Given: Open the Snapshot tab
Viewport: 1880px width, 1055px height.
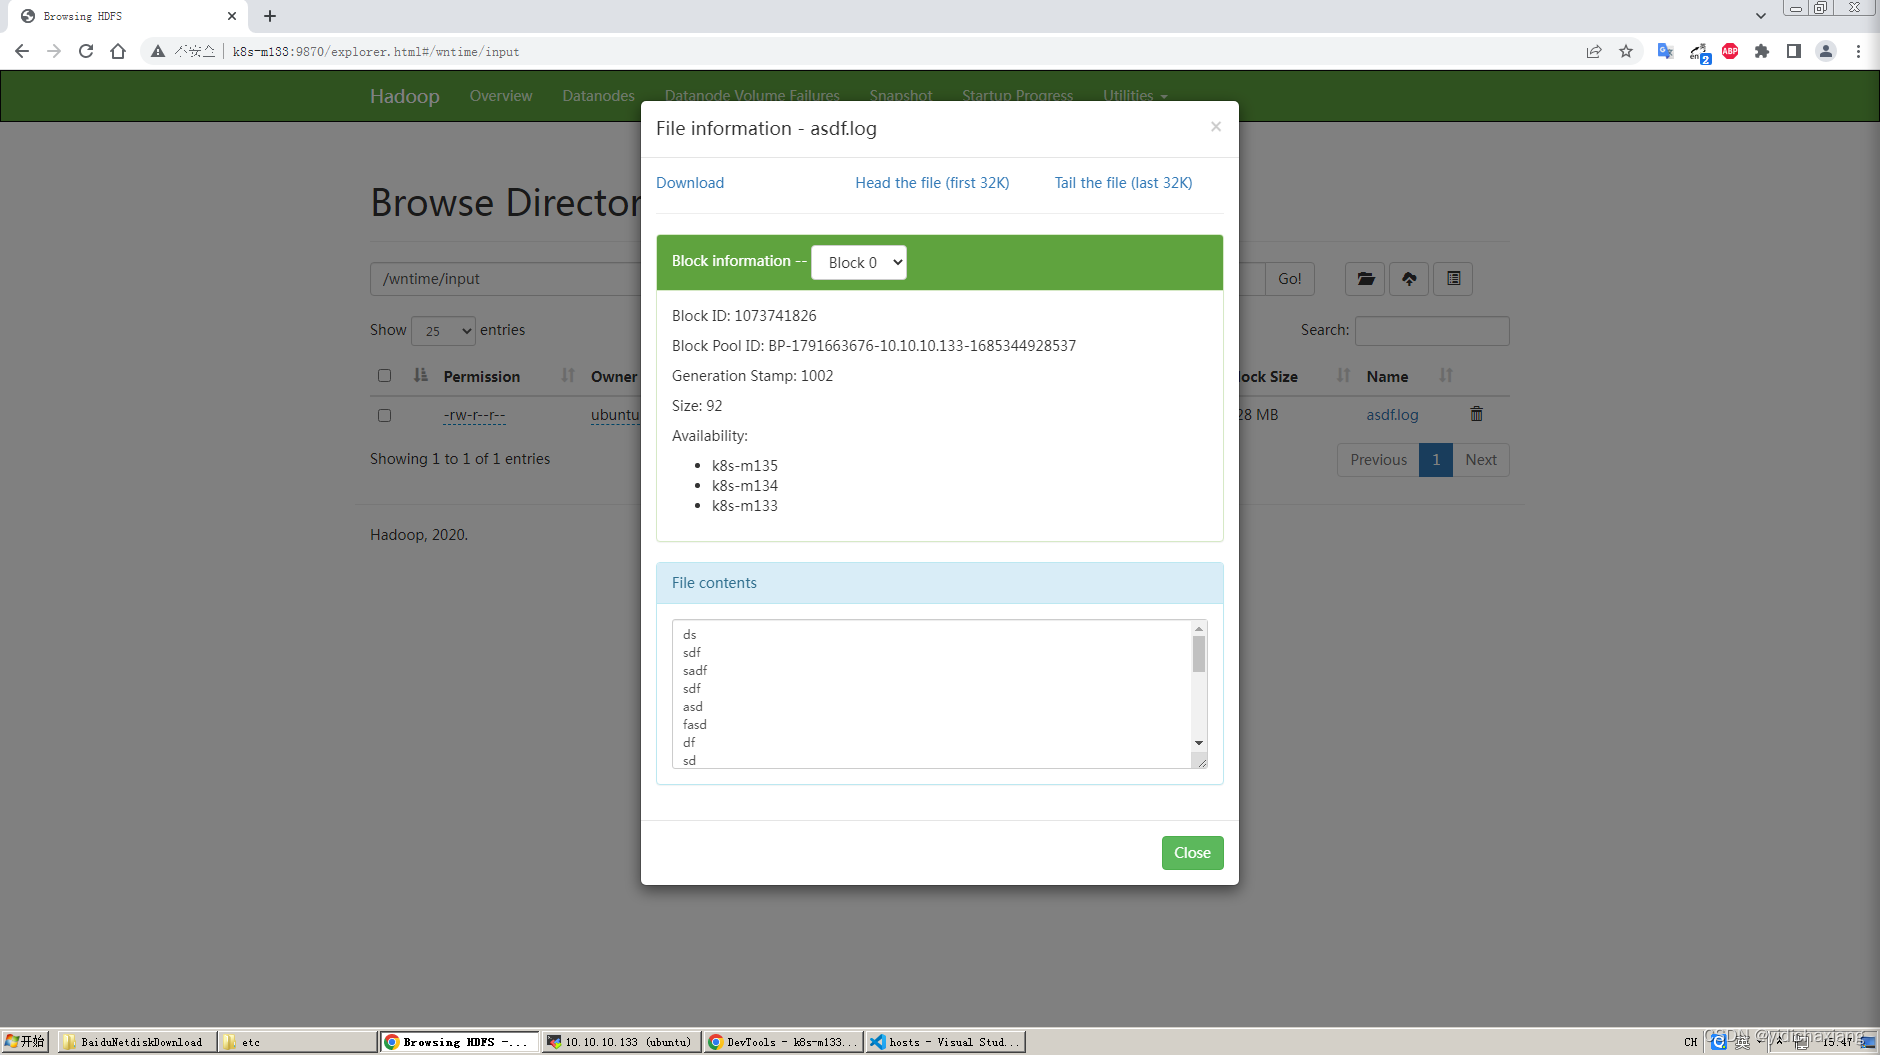Looking at the screenshot, I should click(901, 95).
